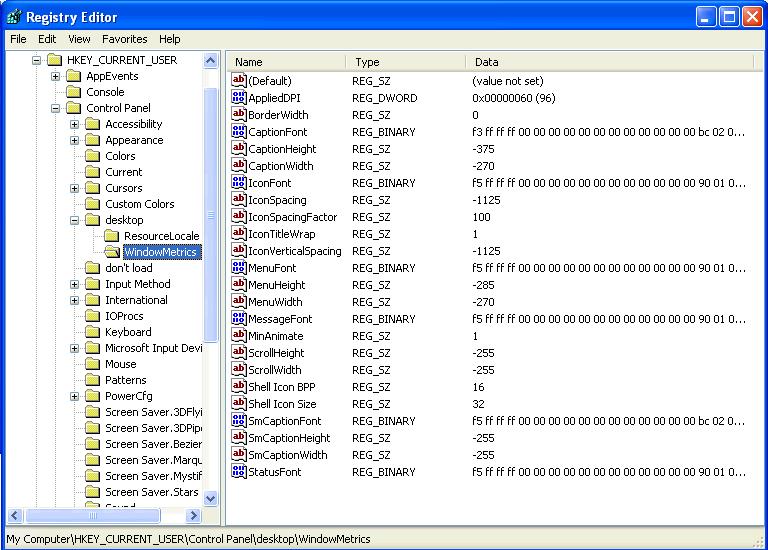The height and width of the screenshot is (550, 768).
Task: Click the StatusFont binary value icon
Action: [x=239, y=471]
